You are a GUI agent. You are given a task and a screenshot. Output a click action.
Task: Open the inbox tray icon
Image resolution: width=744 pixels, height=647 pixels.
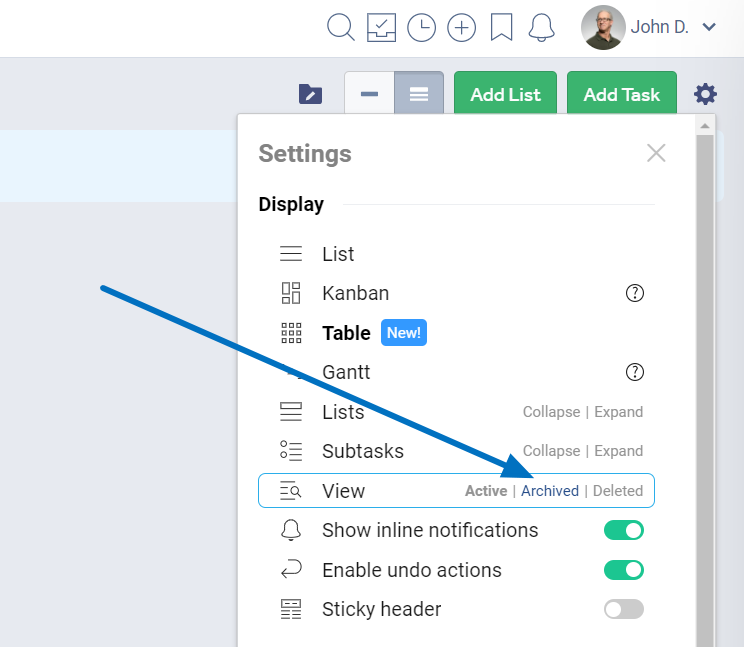381,27
